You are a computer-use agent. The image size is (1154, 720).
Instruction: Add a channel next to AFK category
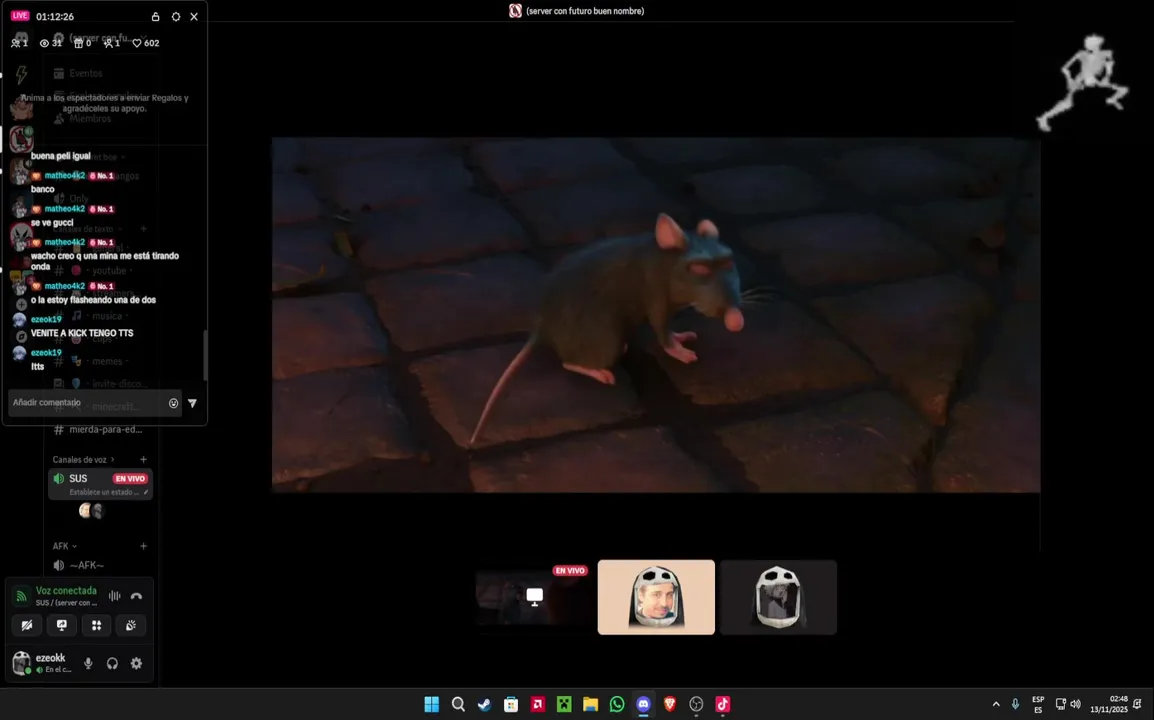coord(144,546)
